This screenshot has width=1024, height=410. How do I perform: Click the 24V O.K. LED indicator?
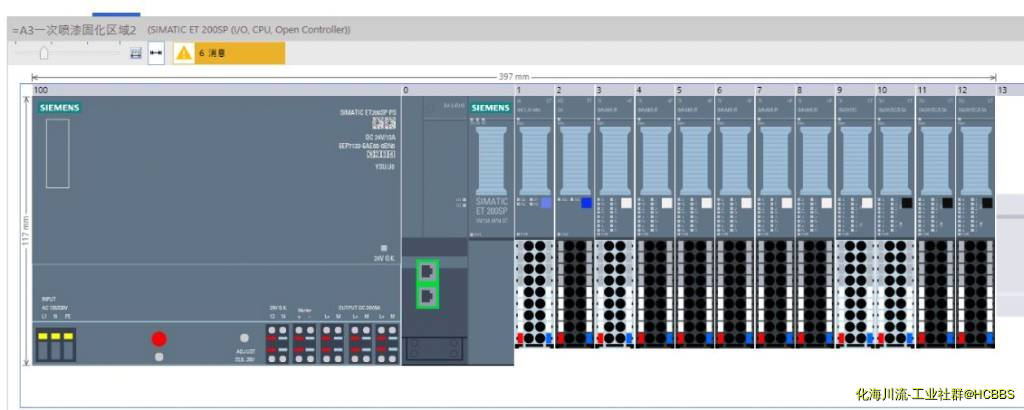[383, 249]
